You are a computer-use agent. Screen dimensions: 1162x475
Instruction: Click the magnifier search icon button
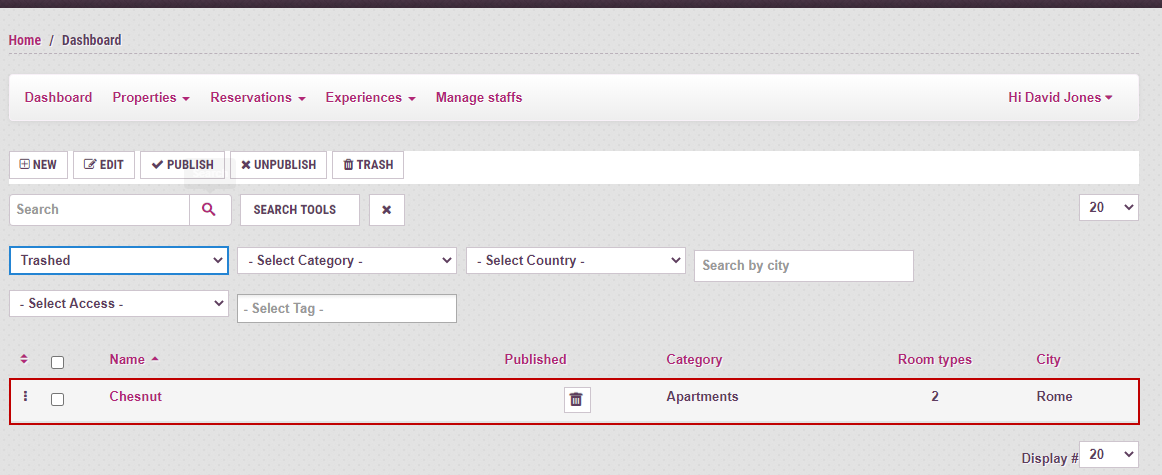click(210, 210)
